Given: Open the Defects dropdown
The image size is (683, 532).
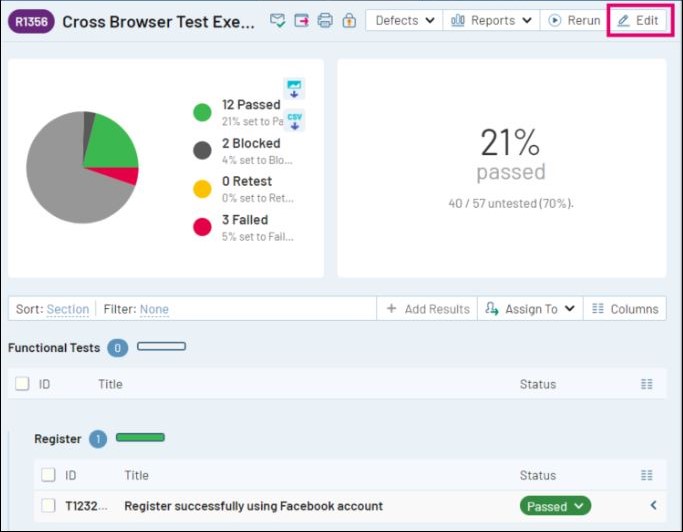Looking at the screenshot, I should tap(404, 20).
